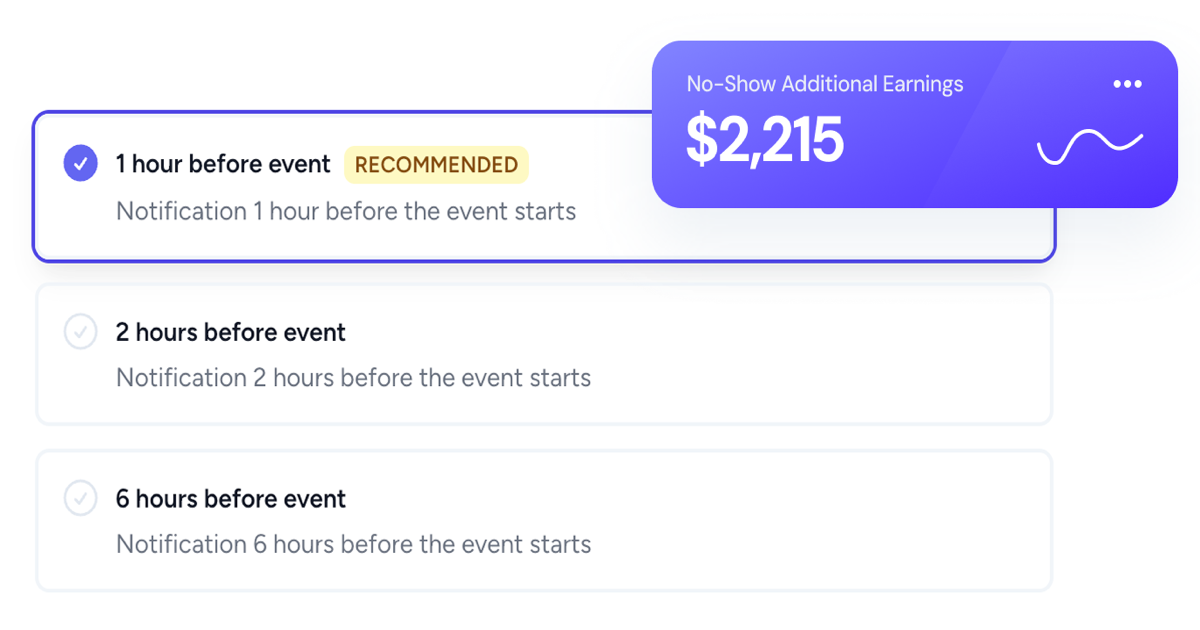Click the "2 hours before event" title
This screenshot has width=1200, height=630.
click(231, 332)
